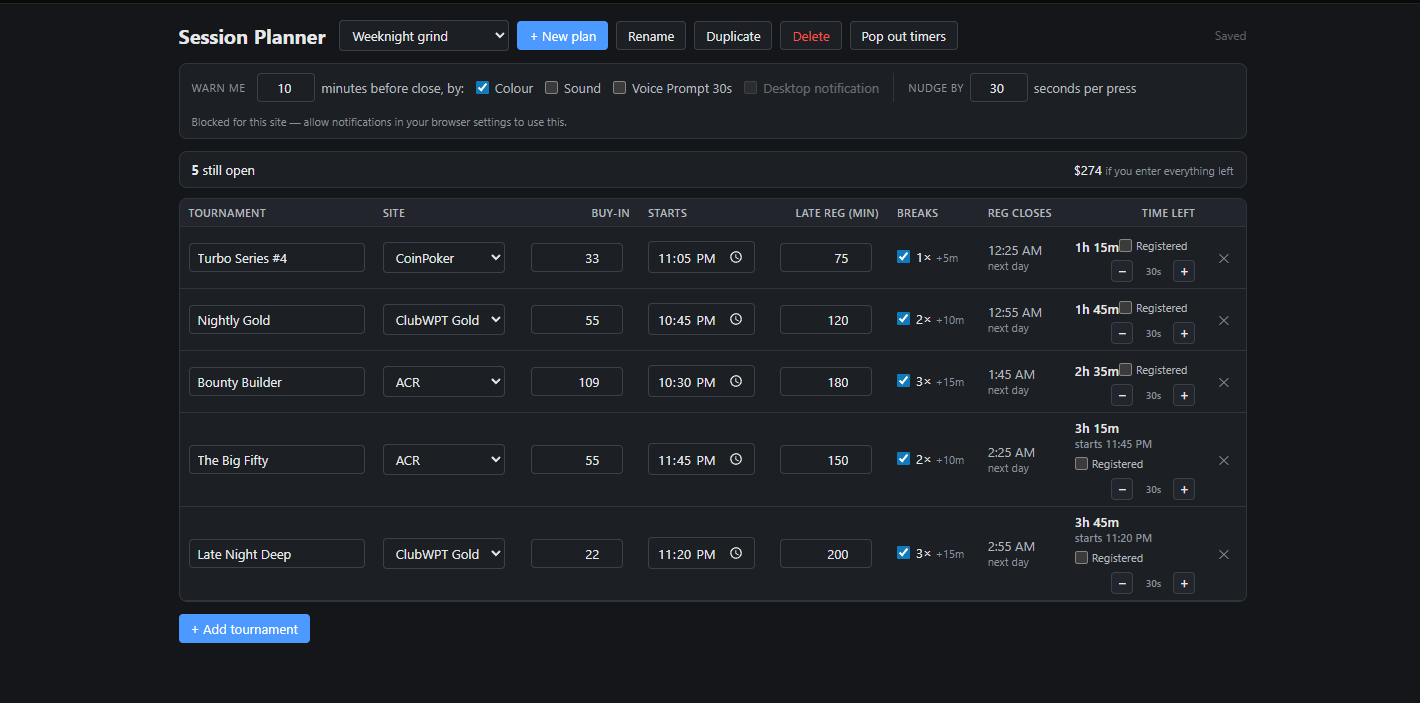Delete the current plan
Screen dimensions: 1420x703
point(811,36)
